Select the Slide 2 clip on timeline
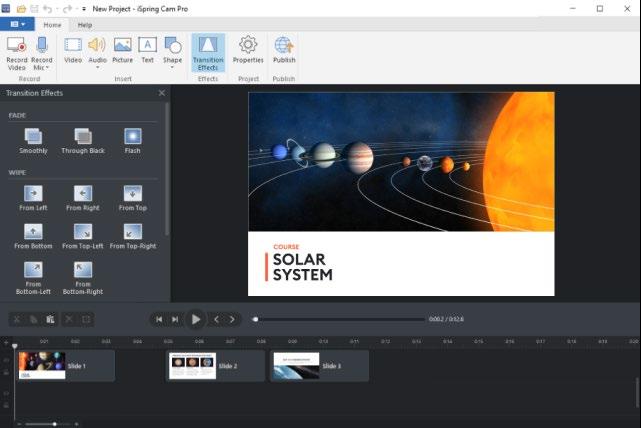 tap(215, 366)
